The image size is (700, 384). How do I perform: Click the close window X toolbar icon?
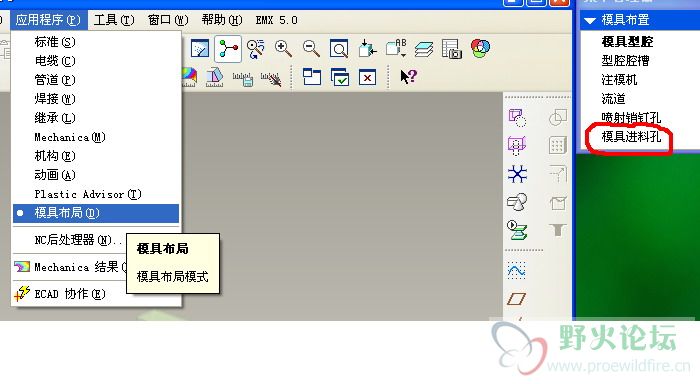click(x=367, y=78)
